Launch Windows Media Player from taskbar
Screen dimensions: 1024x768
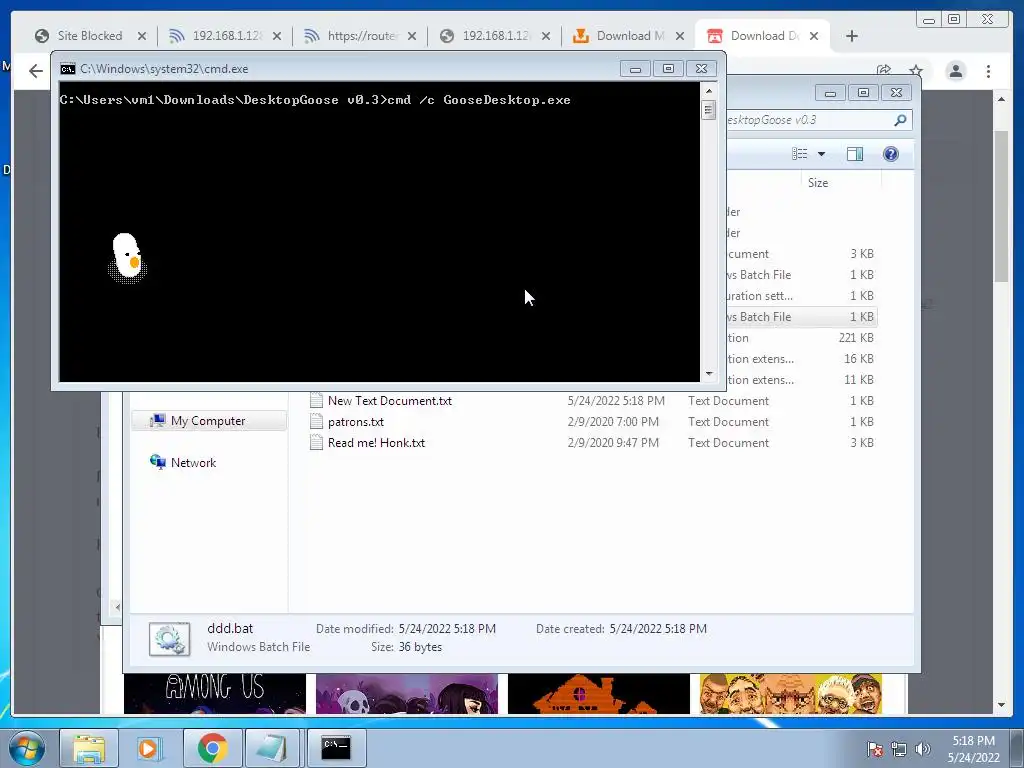pos(150,748)
